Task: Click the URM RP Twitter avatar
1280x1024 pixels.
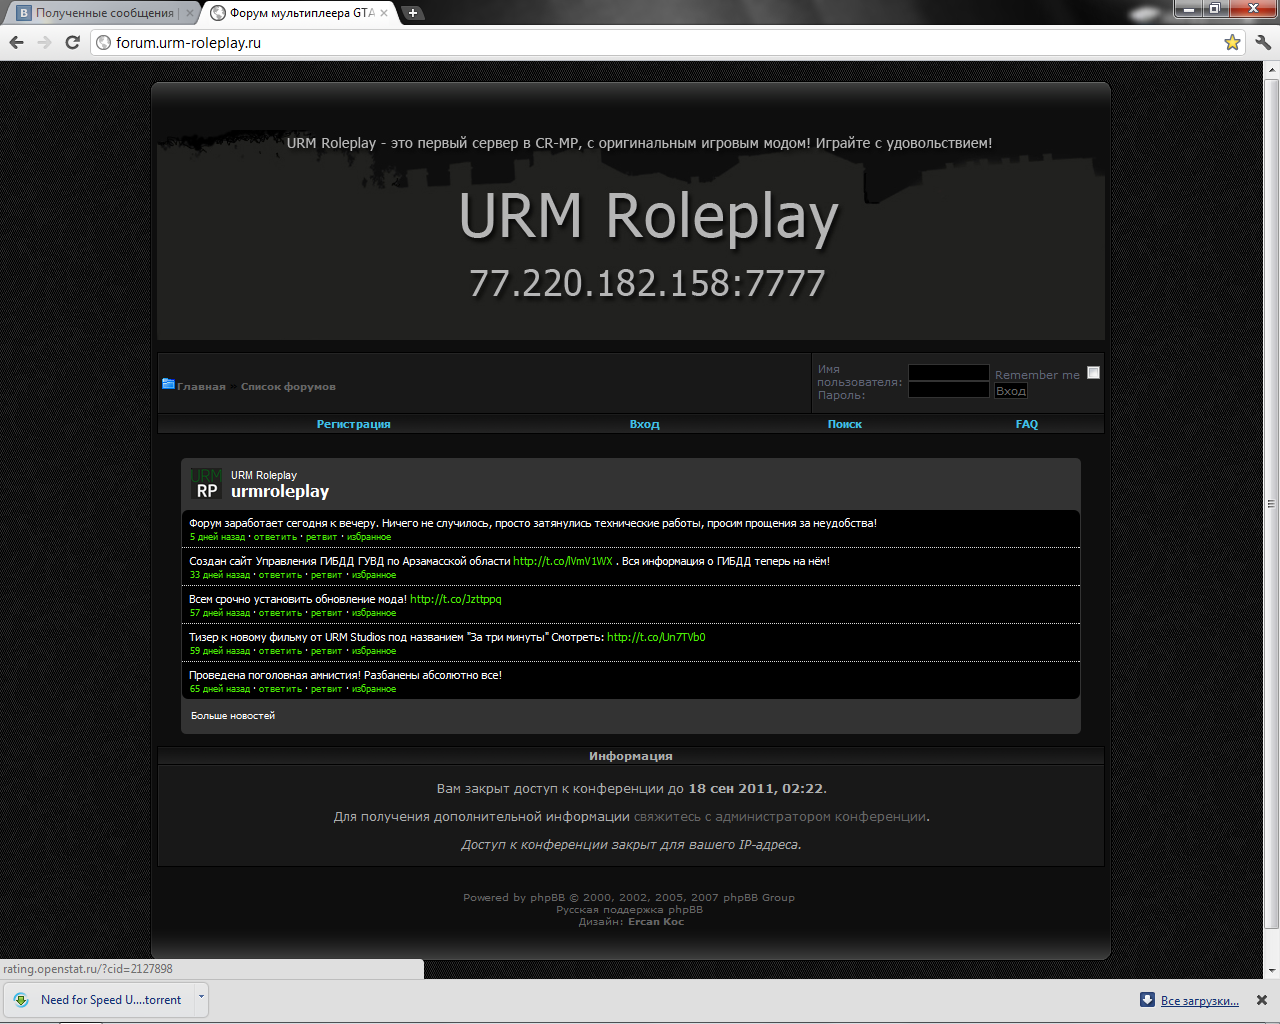Action: (x=206, y=484)
